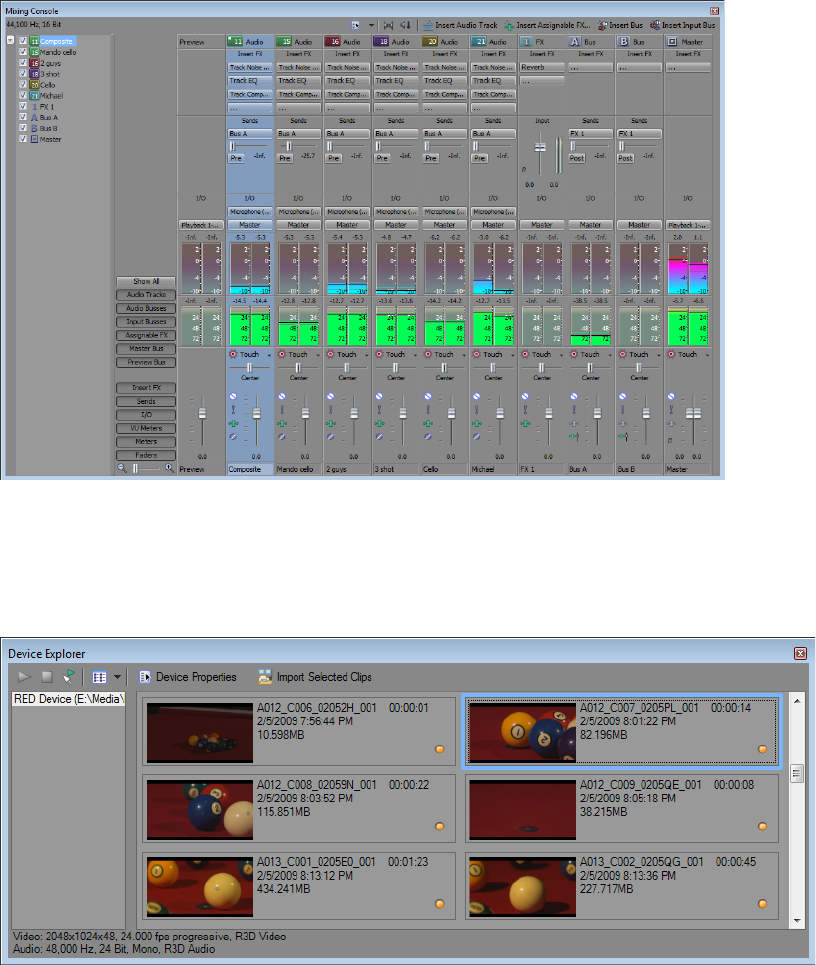Image resolution: width=816 pixels, height=965 pixels.
Task: Open Mando cello Master output dropdown
Action: [x=298, y=225]
